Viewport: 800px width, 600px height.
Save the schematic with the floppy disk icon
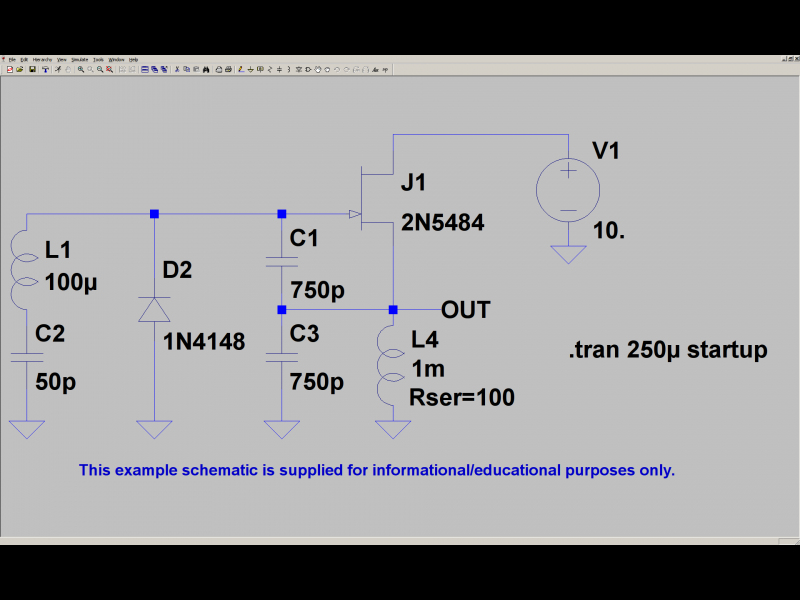pyautogui.click(x=32, y=69)
